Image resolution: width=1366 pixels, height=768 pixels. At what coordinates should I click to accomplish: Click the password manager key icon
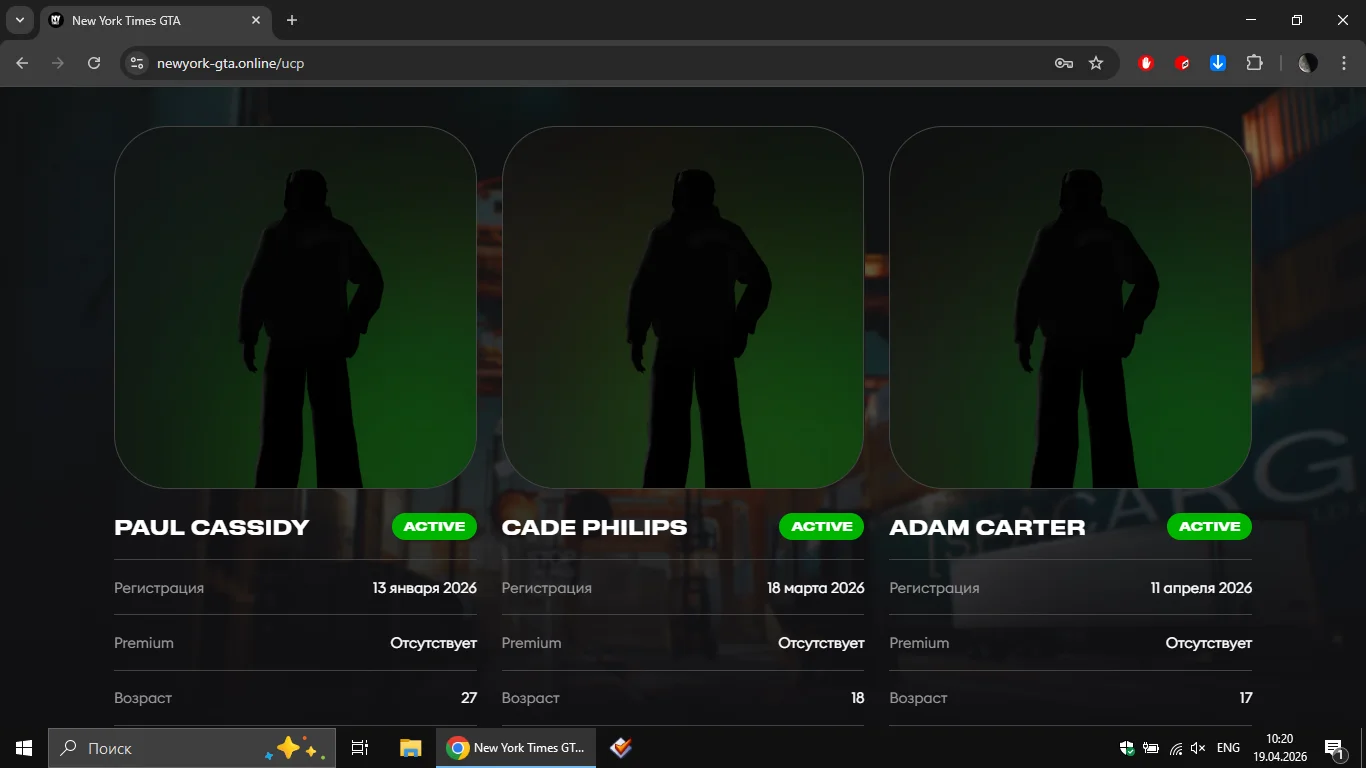(1064, 63)
